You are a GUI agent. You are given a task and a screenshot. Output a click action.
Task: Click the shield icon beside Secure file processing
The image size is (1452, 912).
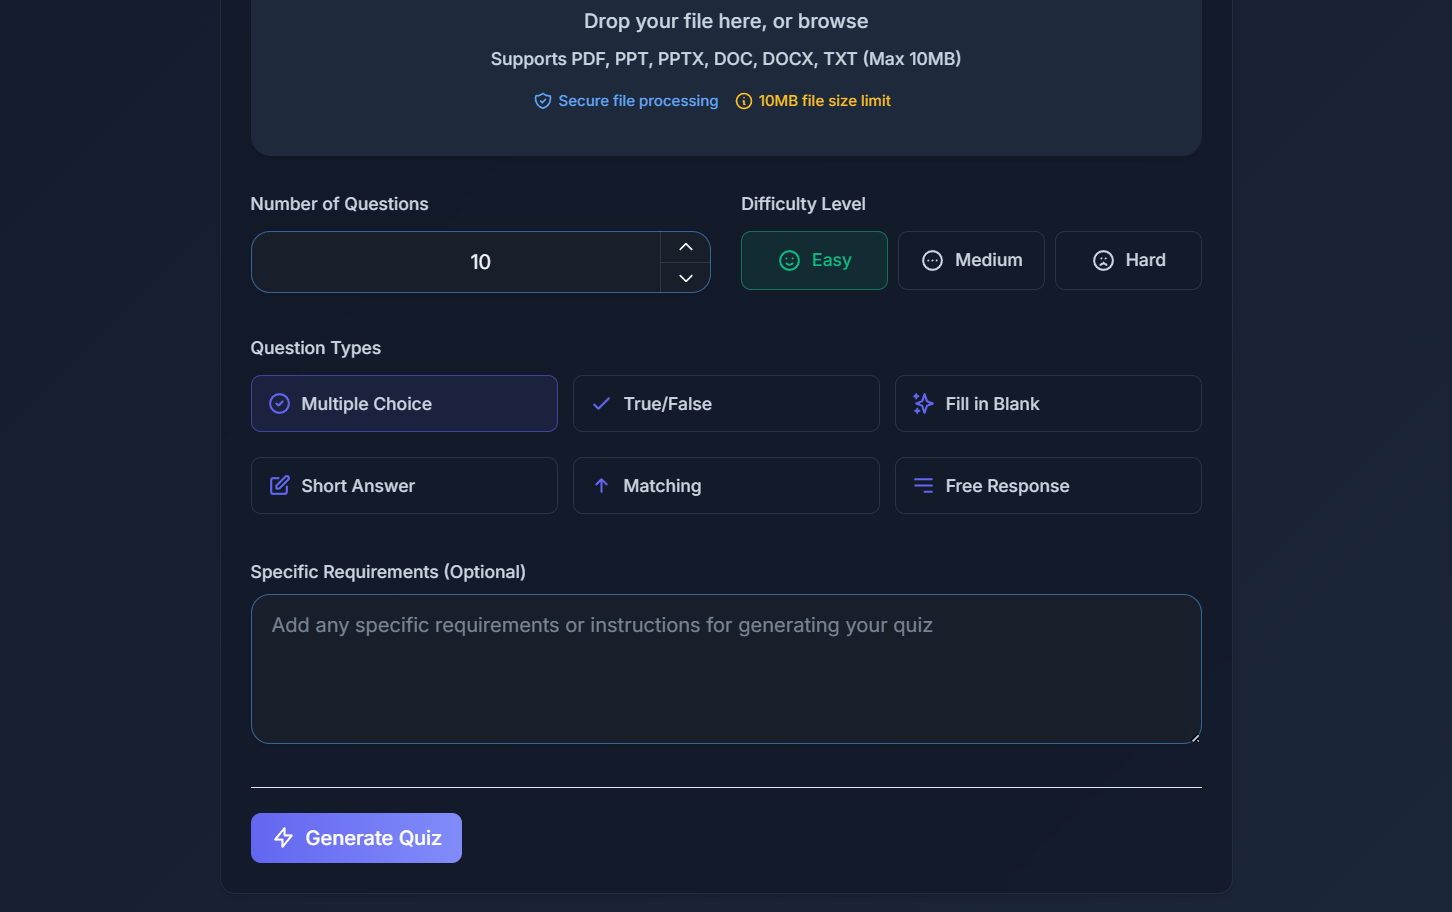[x=542, y=100]
